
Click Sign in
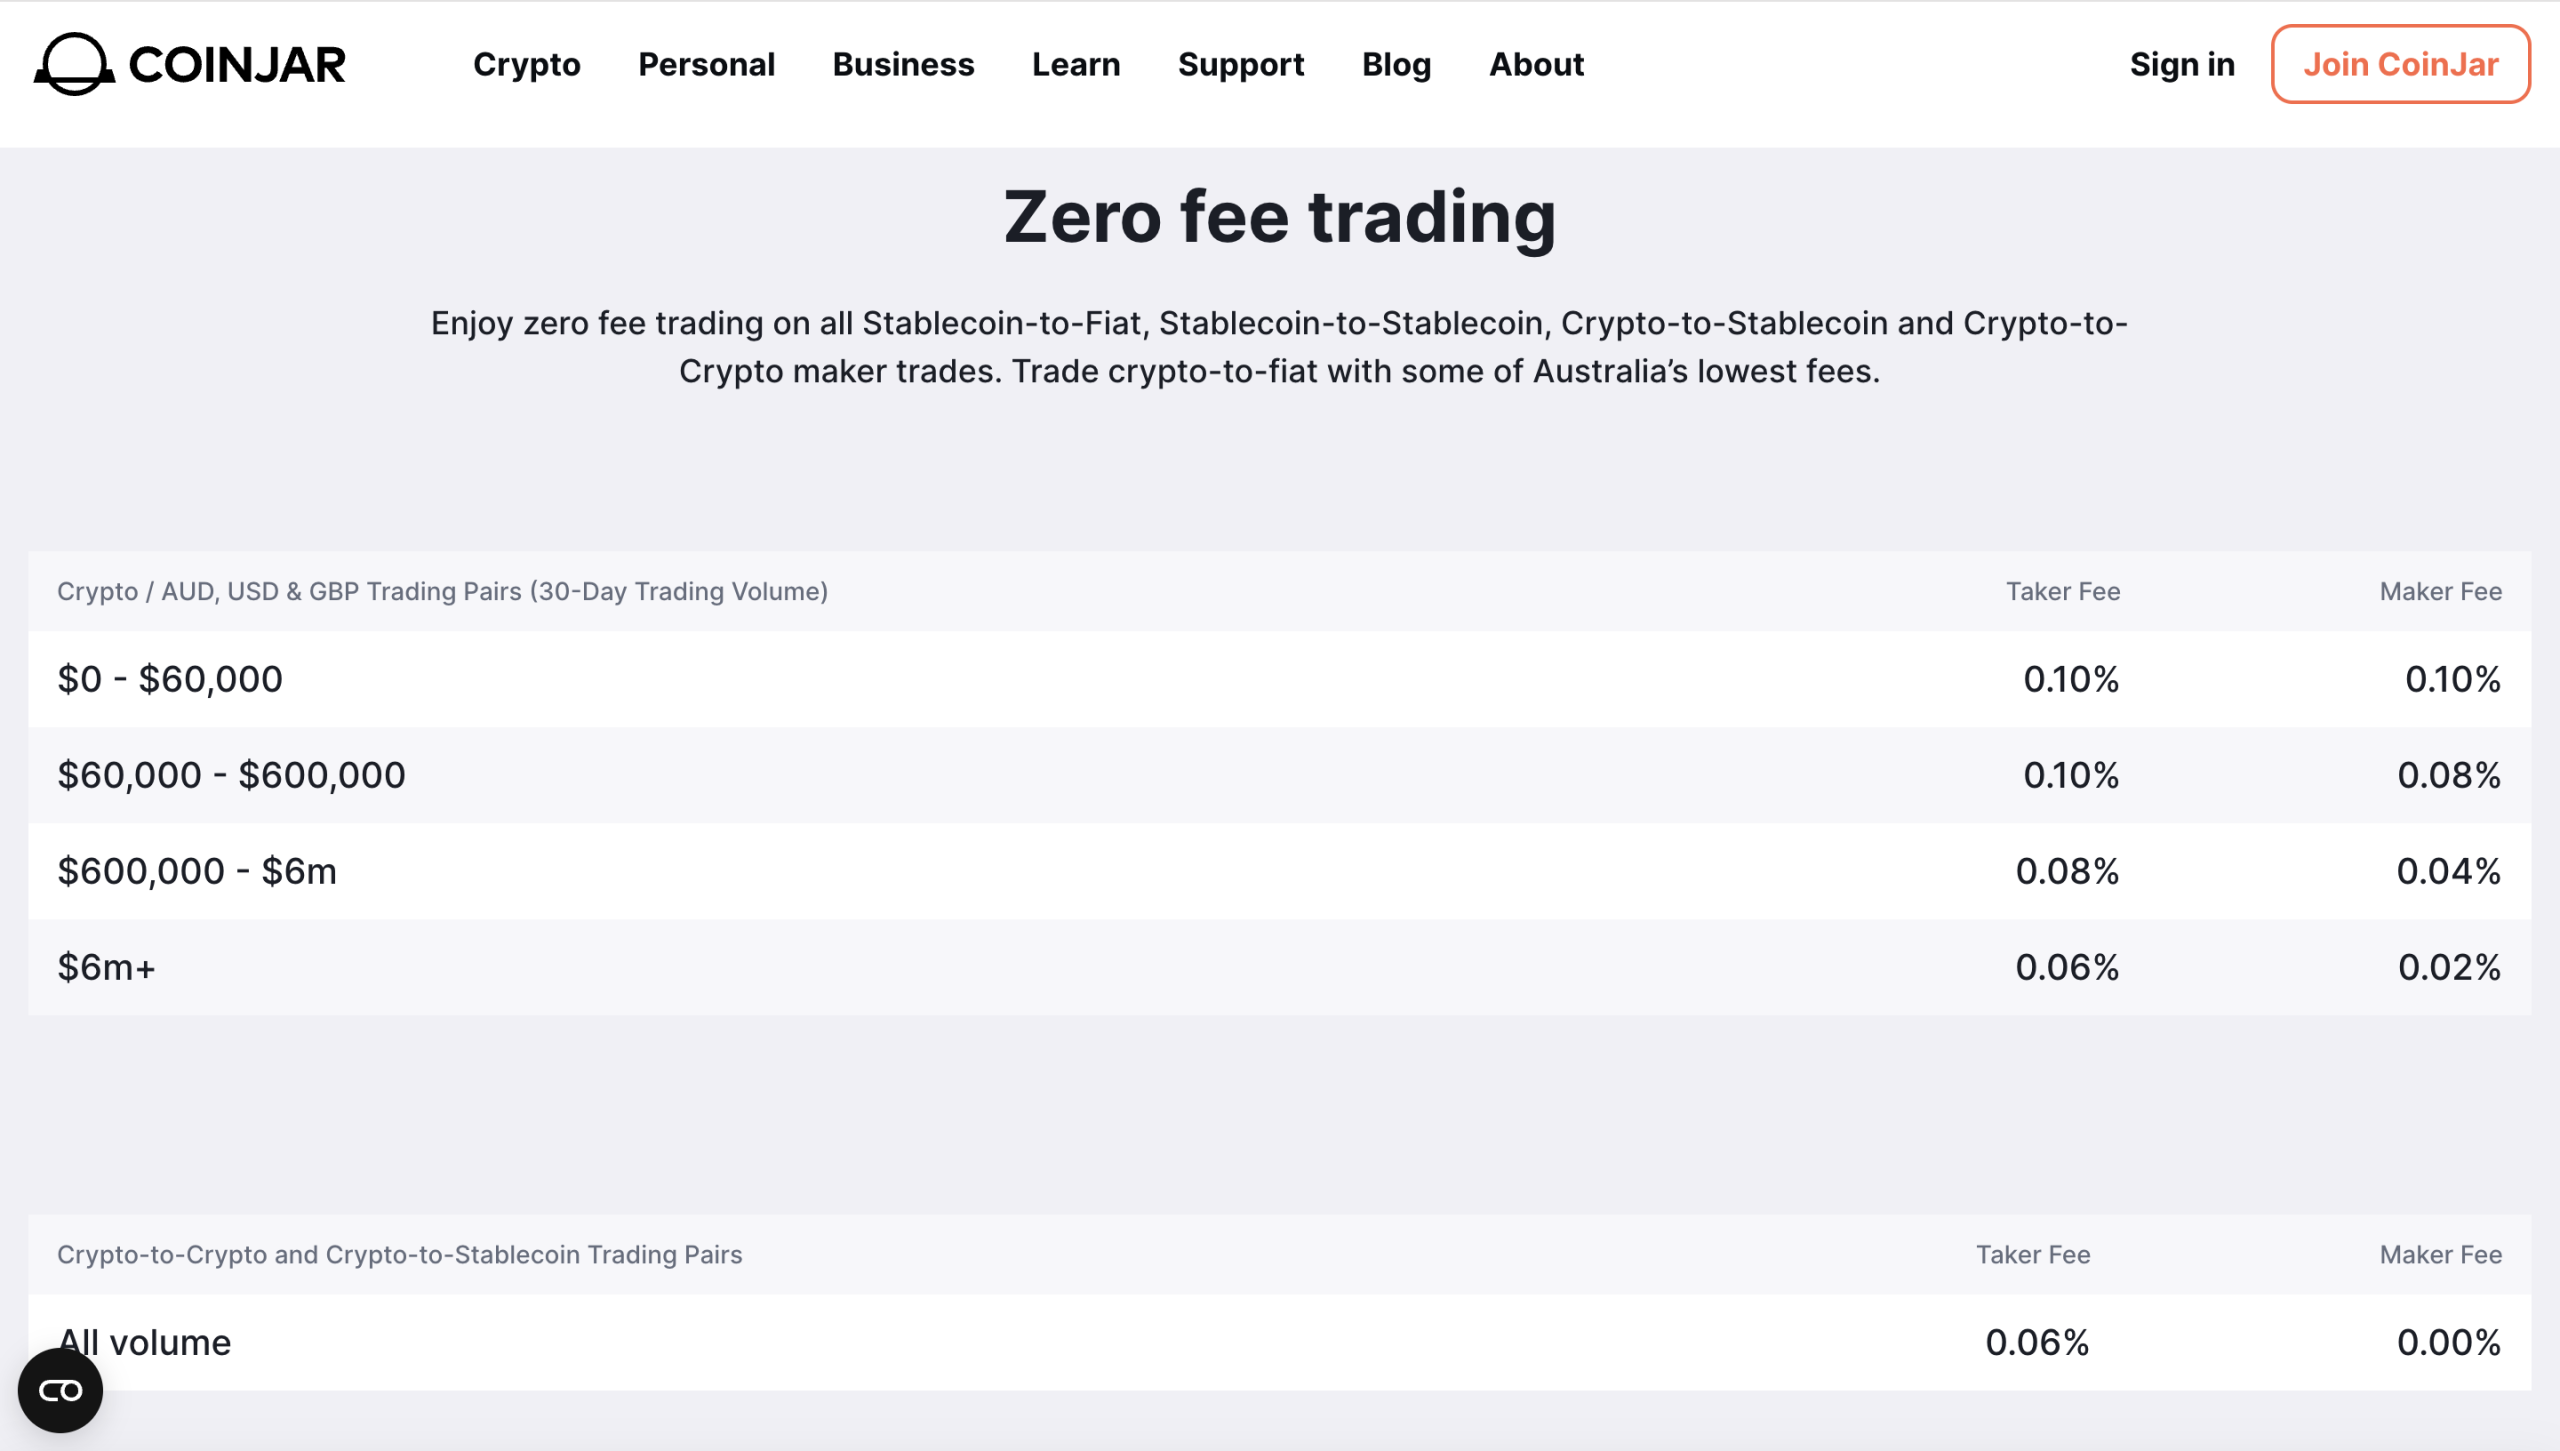coord(2182,64)
